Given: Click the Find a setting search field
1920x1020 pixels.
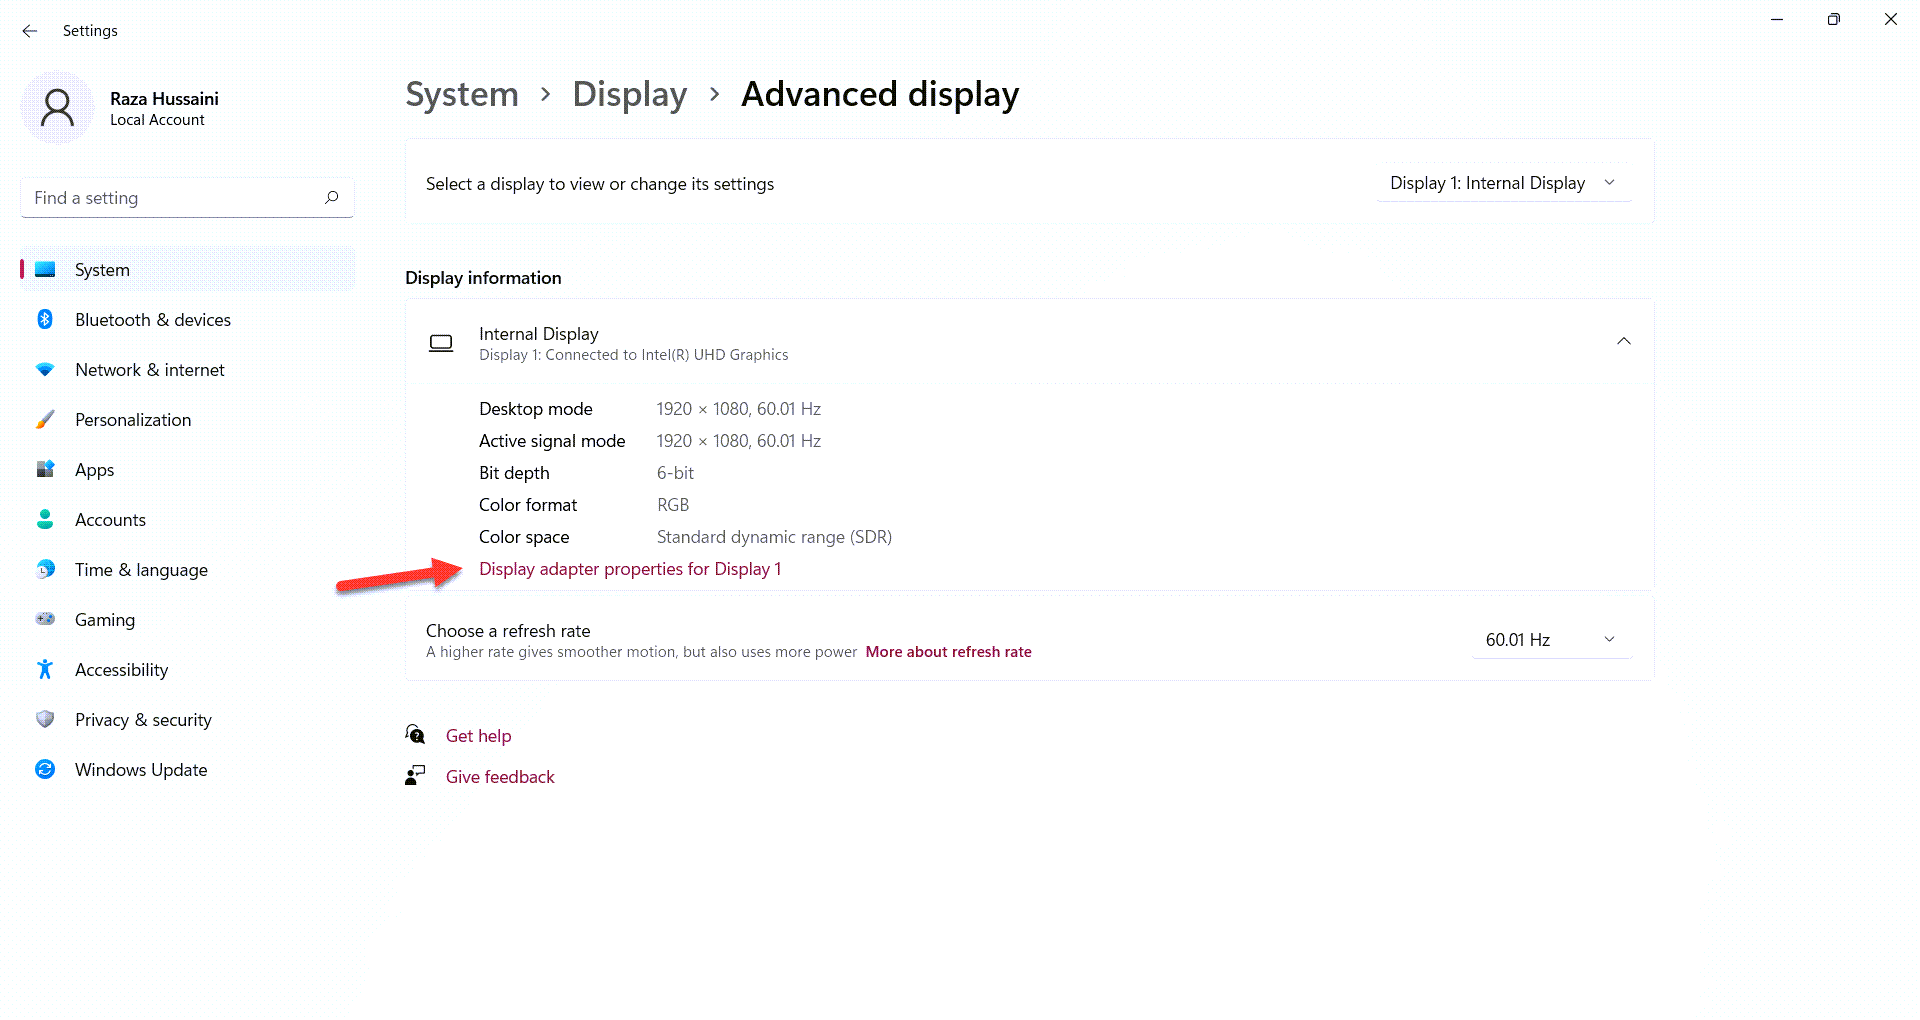Looking at the screenshot, I should [x=175, y=198].
